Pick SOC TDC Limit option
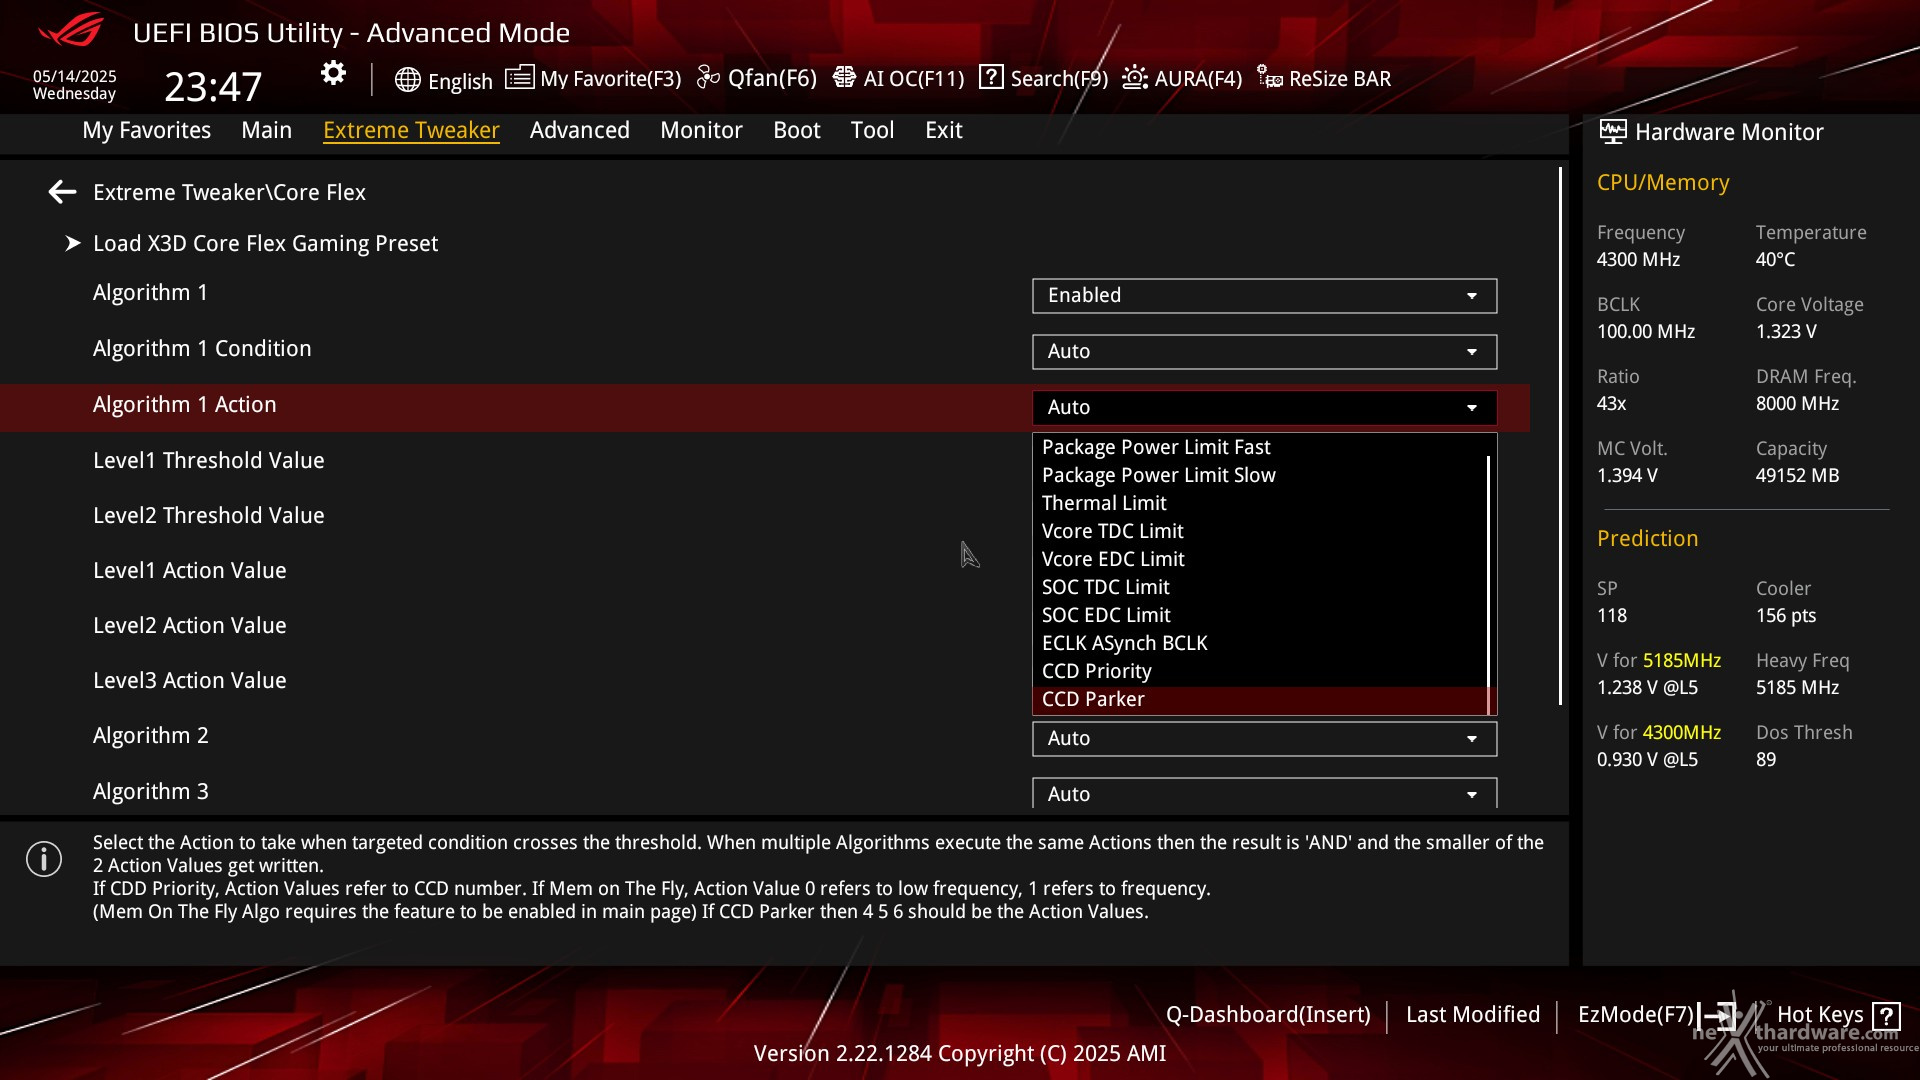This screenshot has width=1920, height=1080. point(1260,587)
